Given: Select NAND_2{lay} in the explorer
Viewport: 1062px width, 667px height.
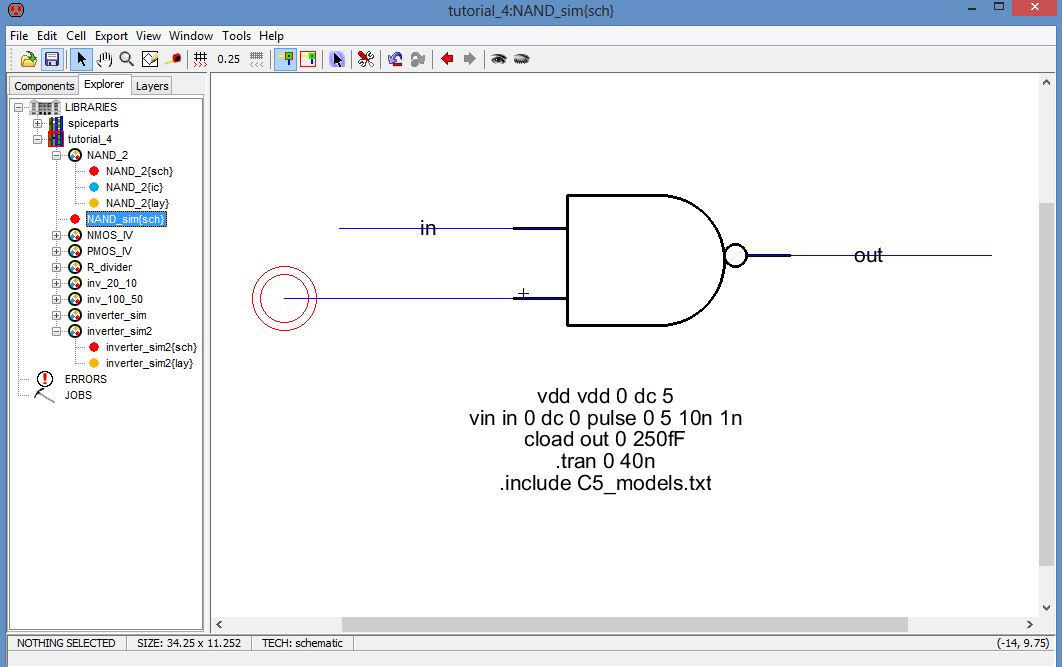Looking at the screenshot, I should [x=137, y=203].
